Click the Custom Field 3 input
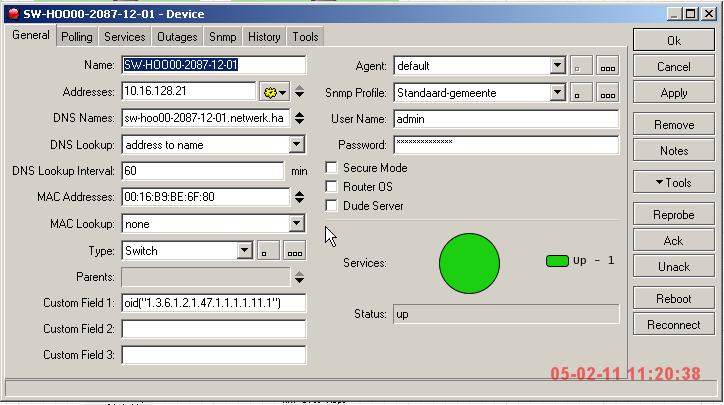 click(x=214, y=355)
